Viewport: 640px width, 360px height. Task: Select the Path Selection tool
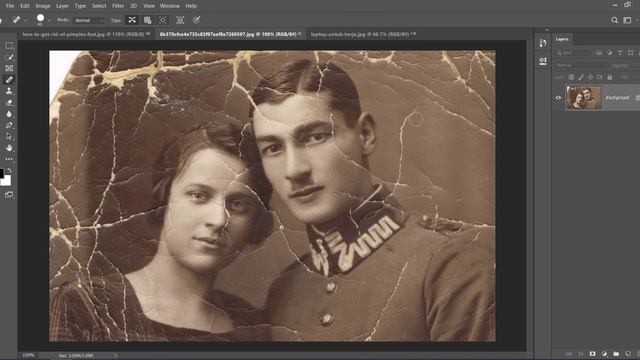[9, 137]
